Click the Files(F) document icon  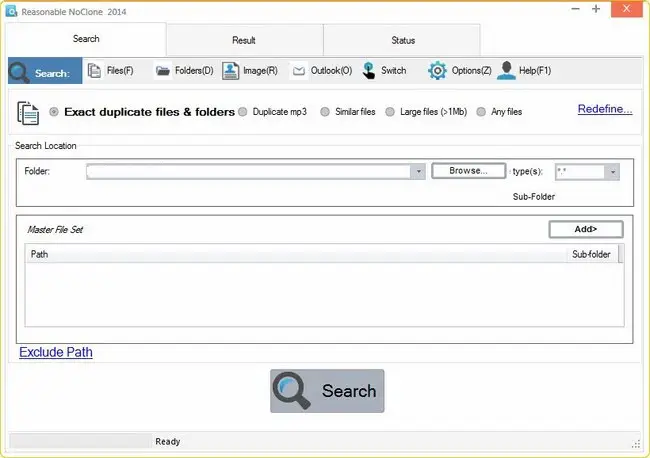pos(95,71)
